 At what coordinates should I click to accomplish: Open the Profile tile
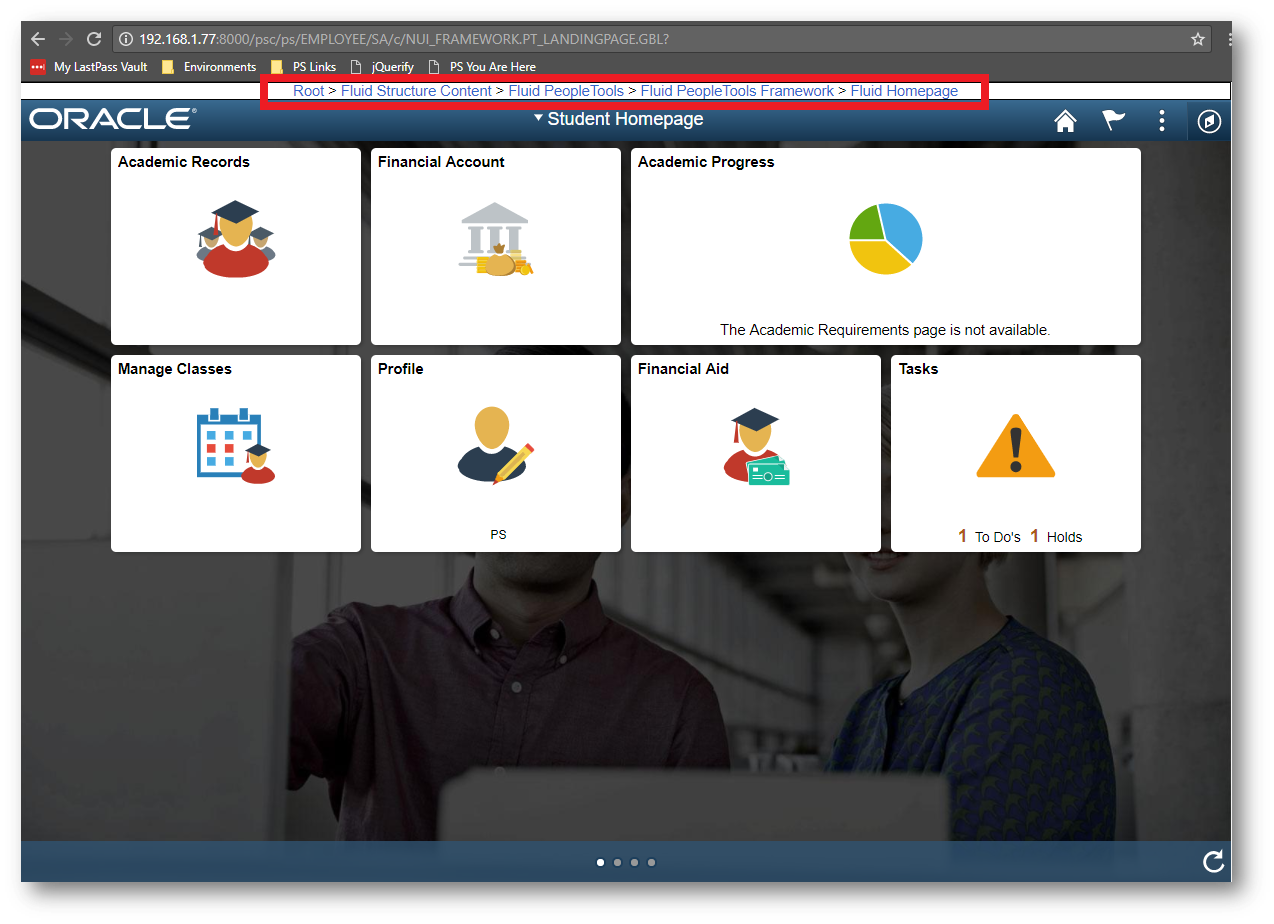point(495,452)
